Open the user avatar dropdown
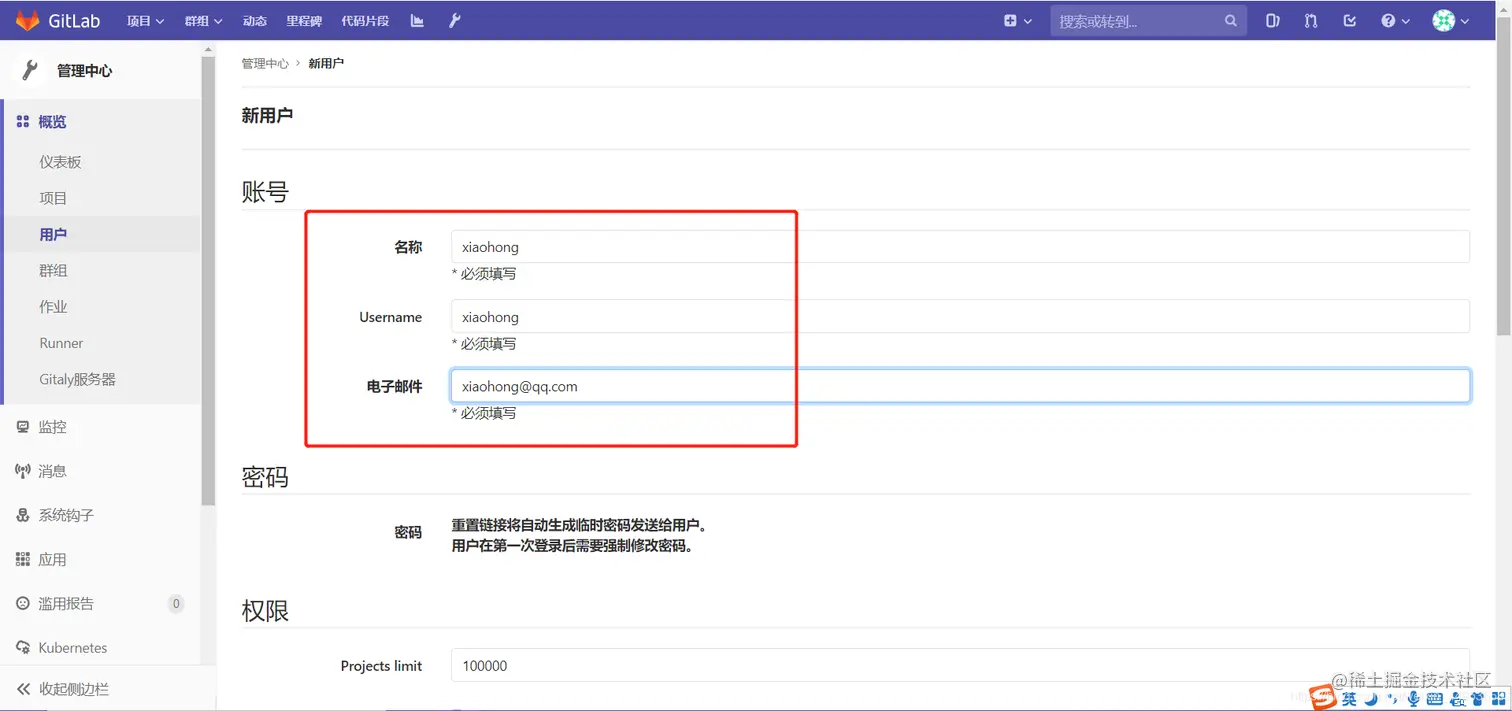 (1451, 20)
